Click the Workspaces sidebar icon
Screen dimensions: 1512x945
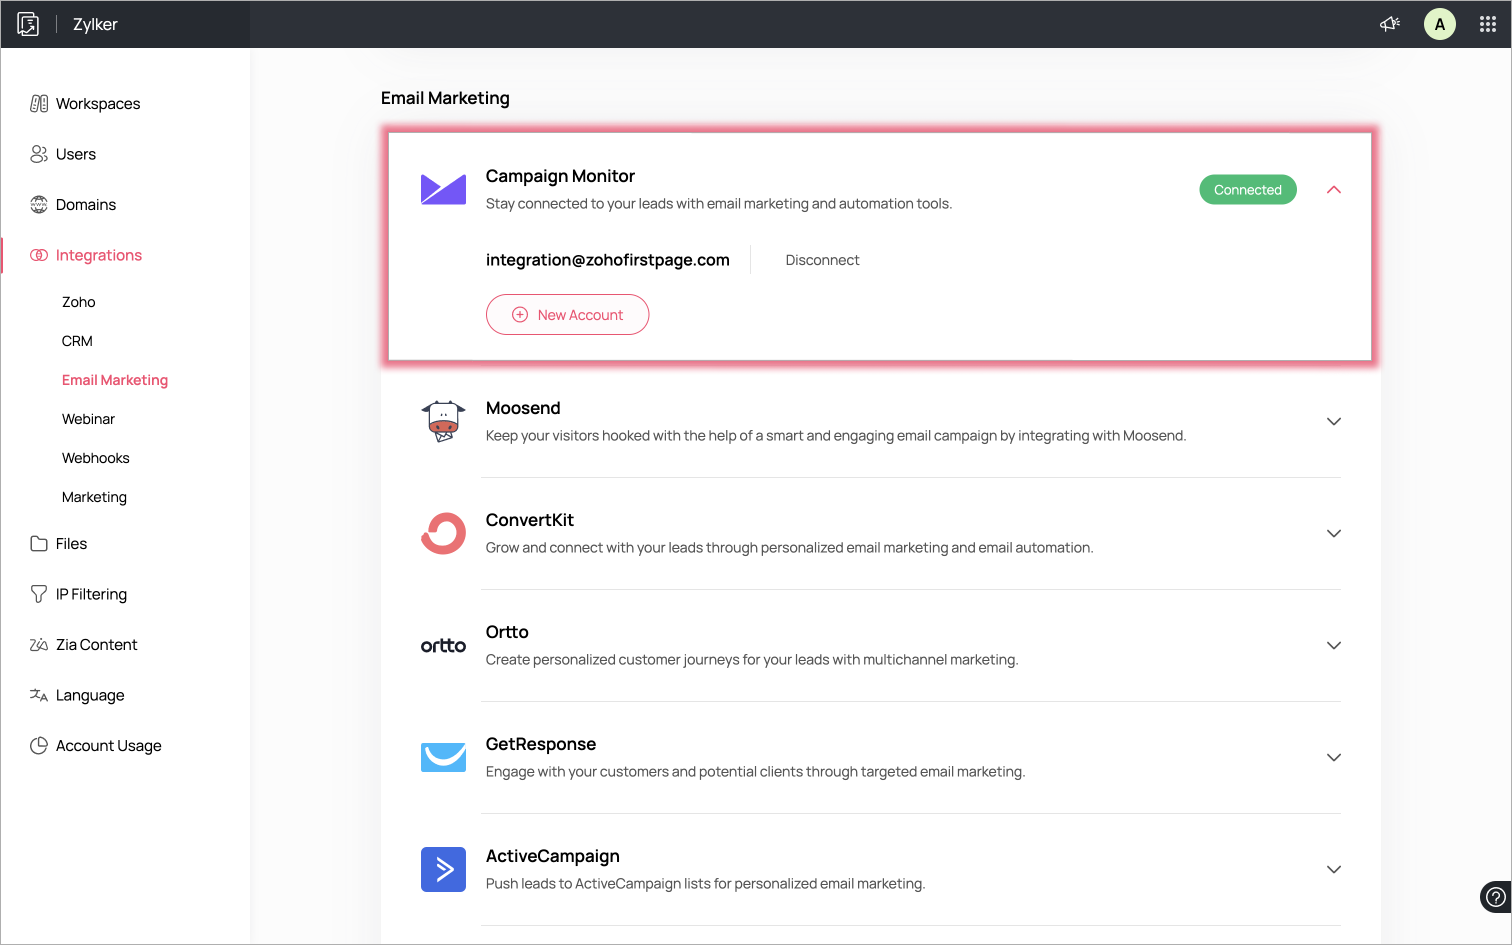(x=39, y=104)
